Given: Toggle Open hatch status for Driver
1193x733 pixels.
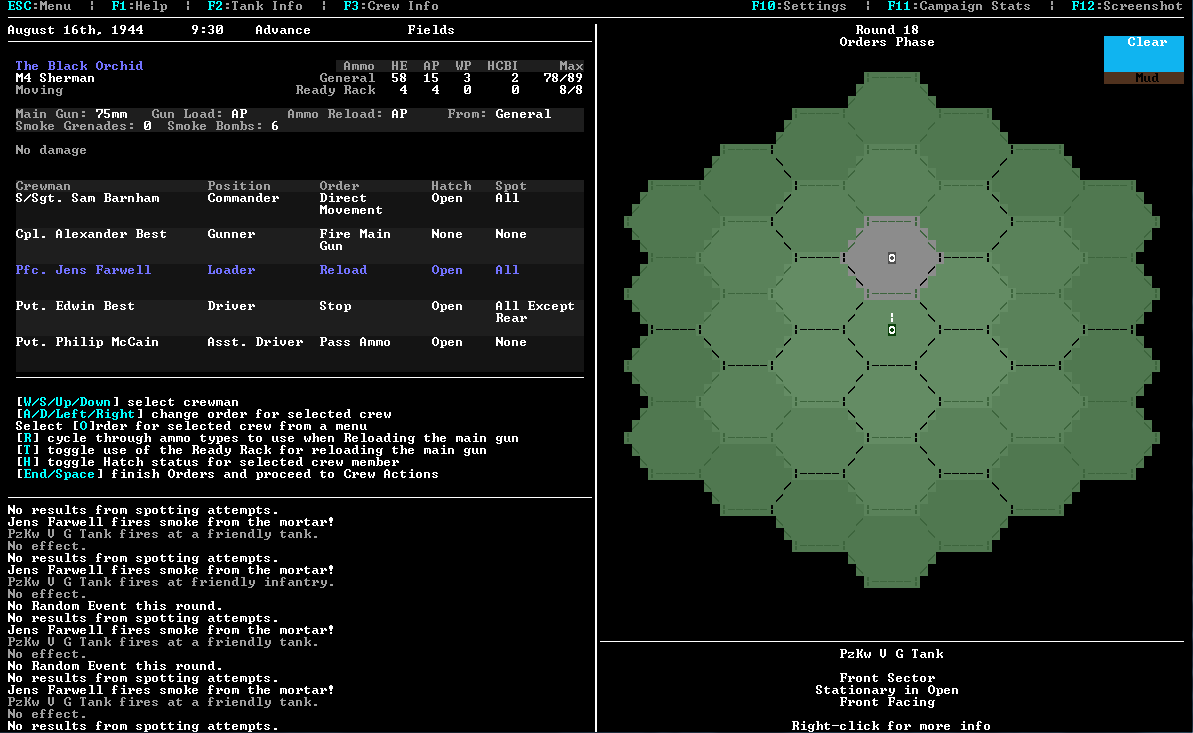Looking at the screenshot, I should pyautogui.click(x=447, y=306).
